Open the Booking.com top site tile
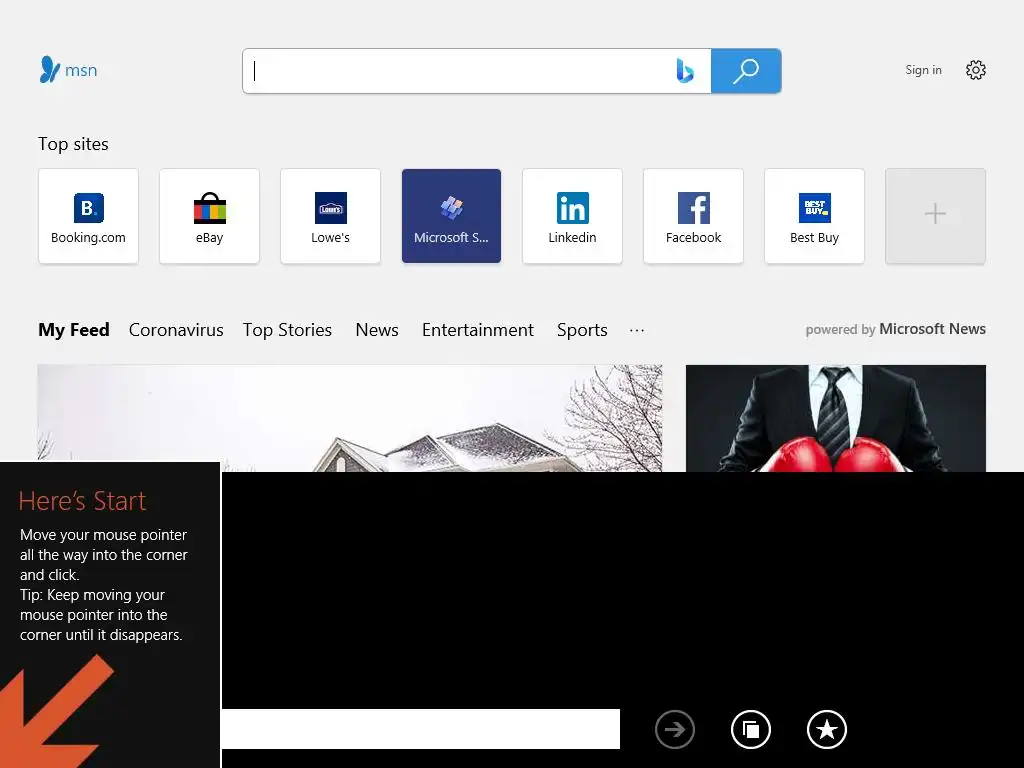Viewport: 1024px width, 768px height. click(88, 216)
